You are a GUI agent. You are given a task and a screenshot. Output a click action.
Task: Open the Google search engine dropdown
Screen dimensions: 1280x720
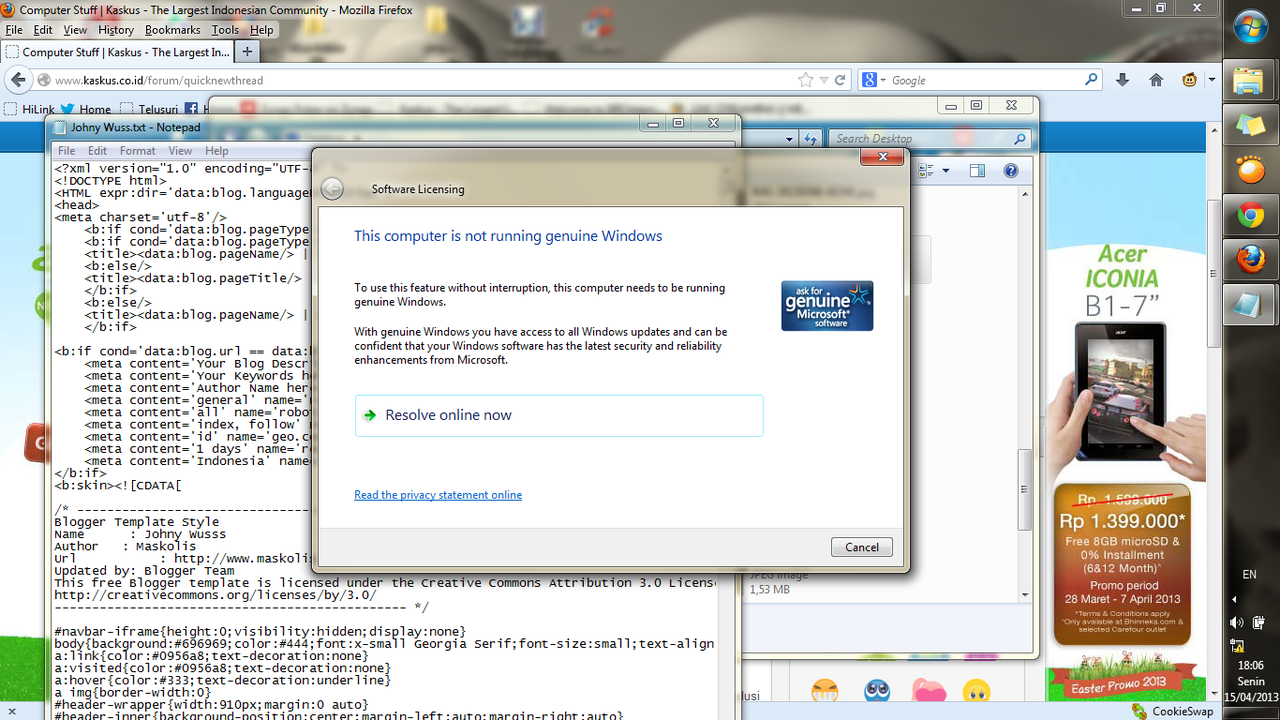click(x=872, y=80)
